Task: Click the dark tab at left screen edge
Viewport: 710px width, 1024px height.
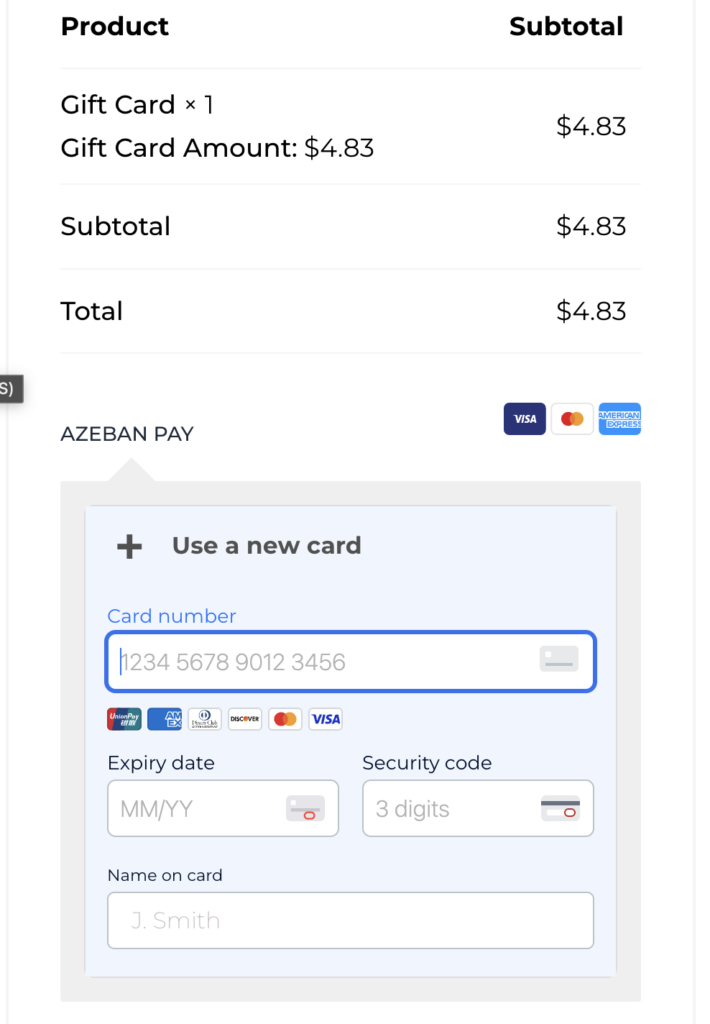Action: pyautogui.click(x=10, y=389)
